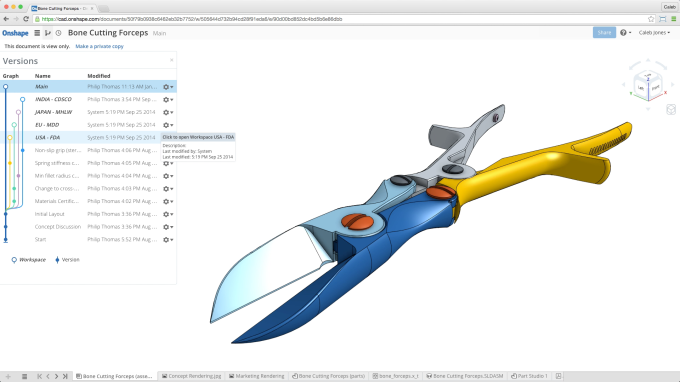The image size is (680, 382).
Task: Open the gear menu for EU - MDD
Action: pos(168,125)
